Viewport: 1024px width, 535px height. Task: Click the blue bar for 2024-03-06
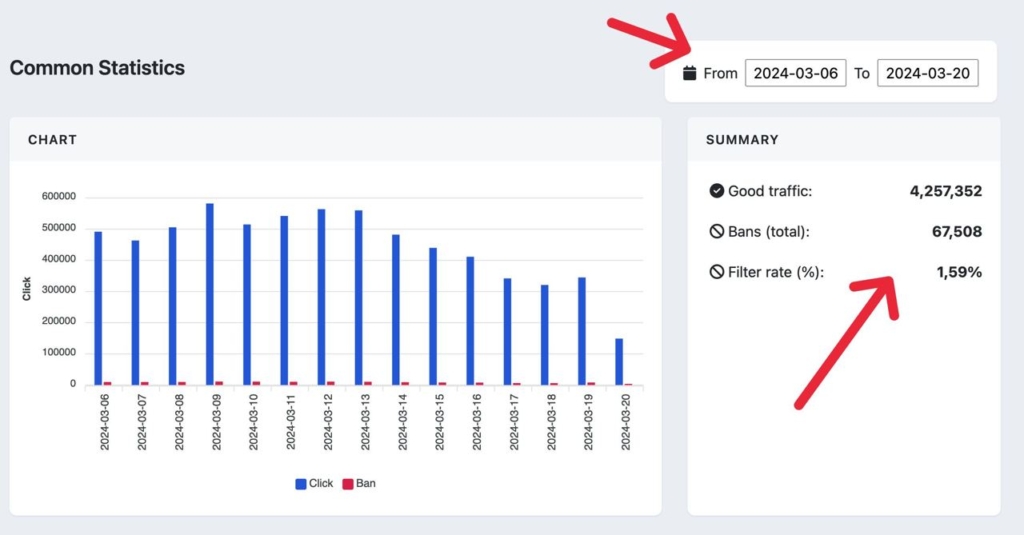coord(98,308)
